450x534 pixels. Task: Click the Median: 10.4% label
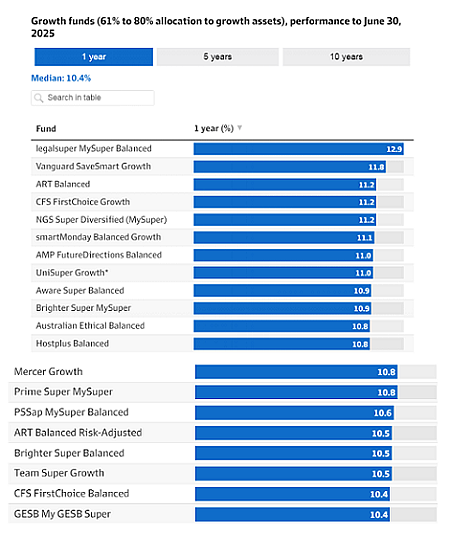[x=61, y=78]
